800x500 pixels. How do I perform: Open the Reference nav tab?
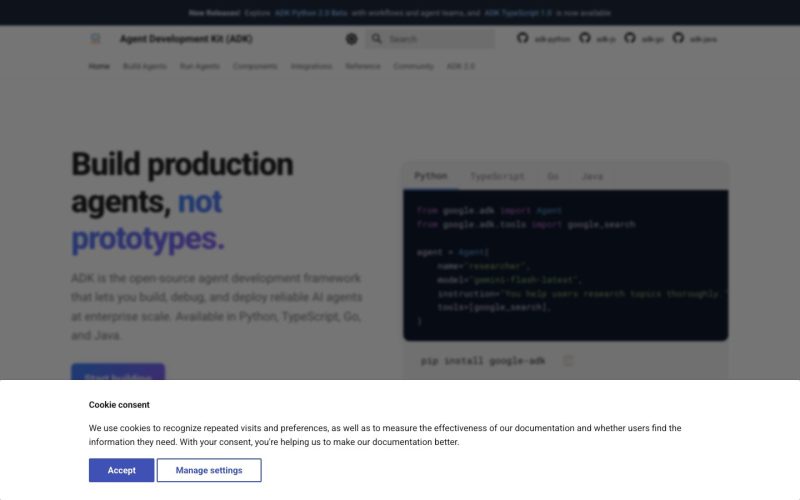coord(363,66)
